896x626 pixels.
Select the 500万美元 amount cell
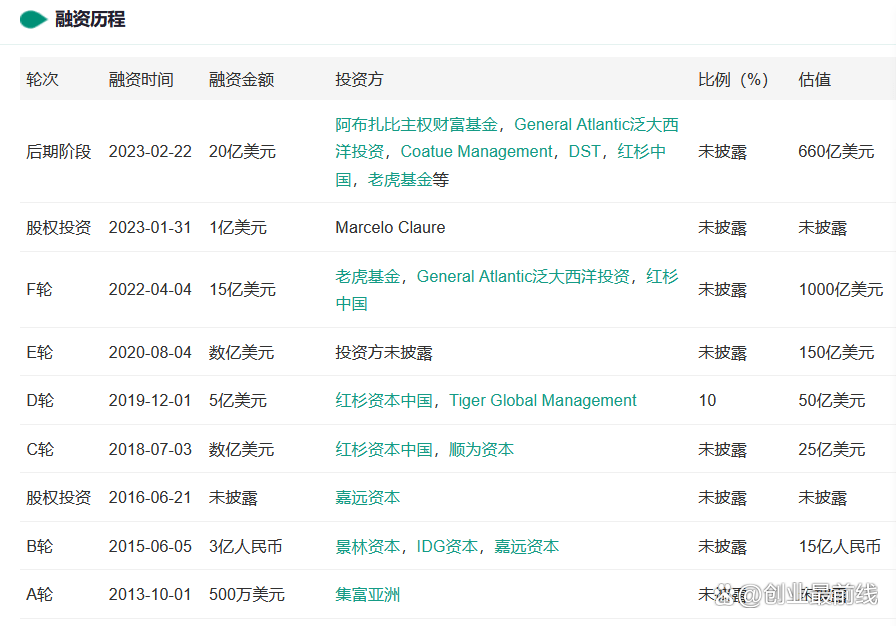click(247, 595)
